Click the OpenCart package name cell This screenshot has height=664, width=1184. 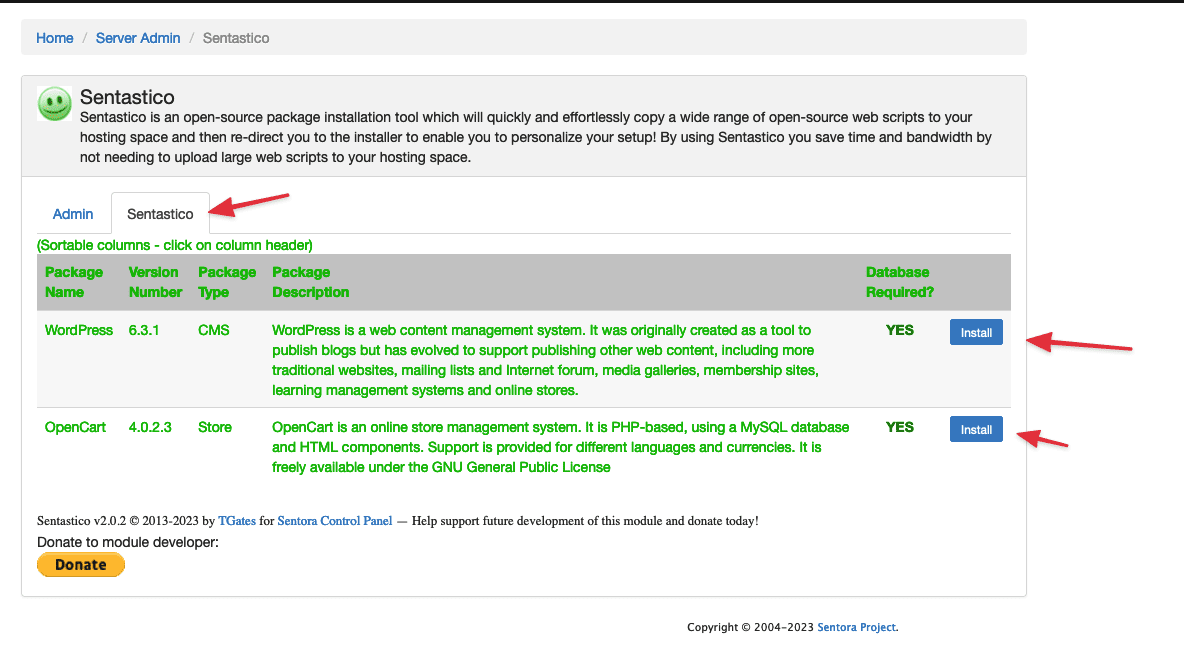click(x=75, y=427)
